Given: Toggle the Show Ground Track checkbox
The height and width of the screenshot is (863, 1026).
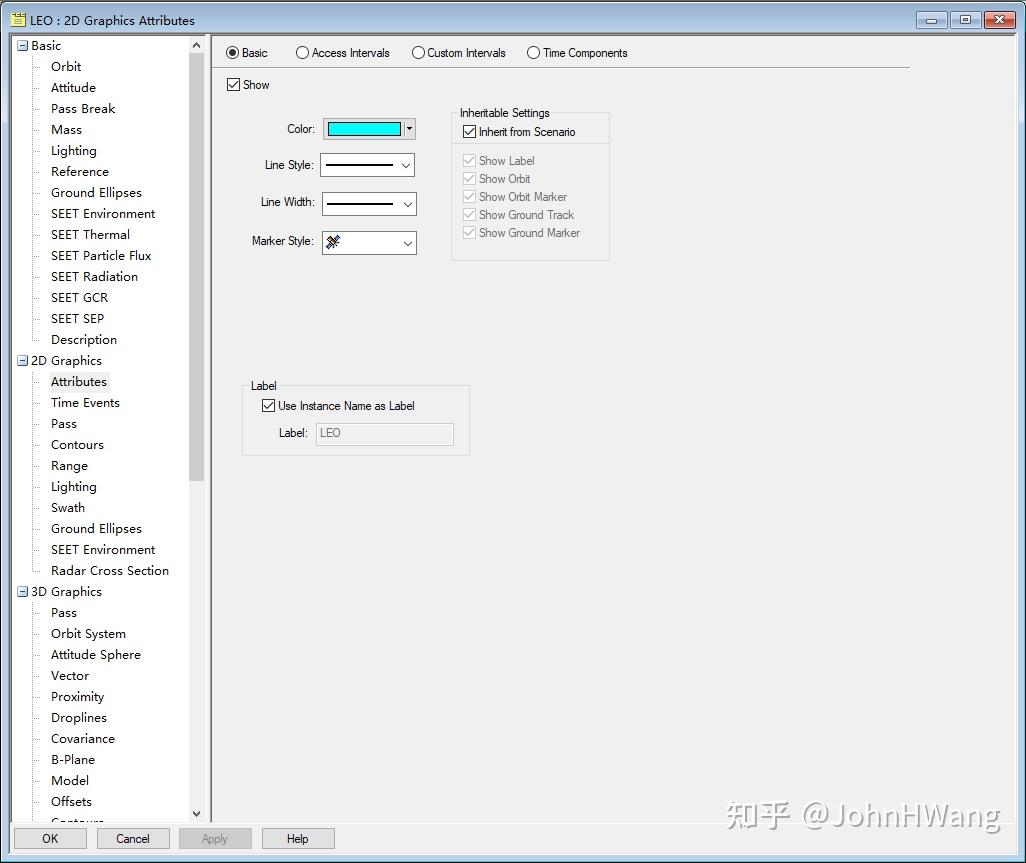Looking at the screenshot, I should coord(469,215).
